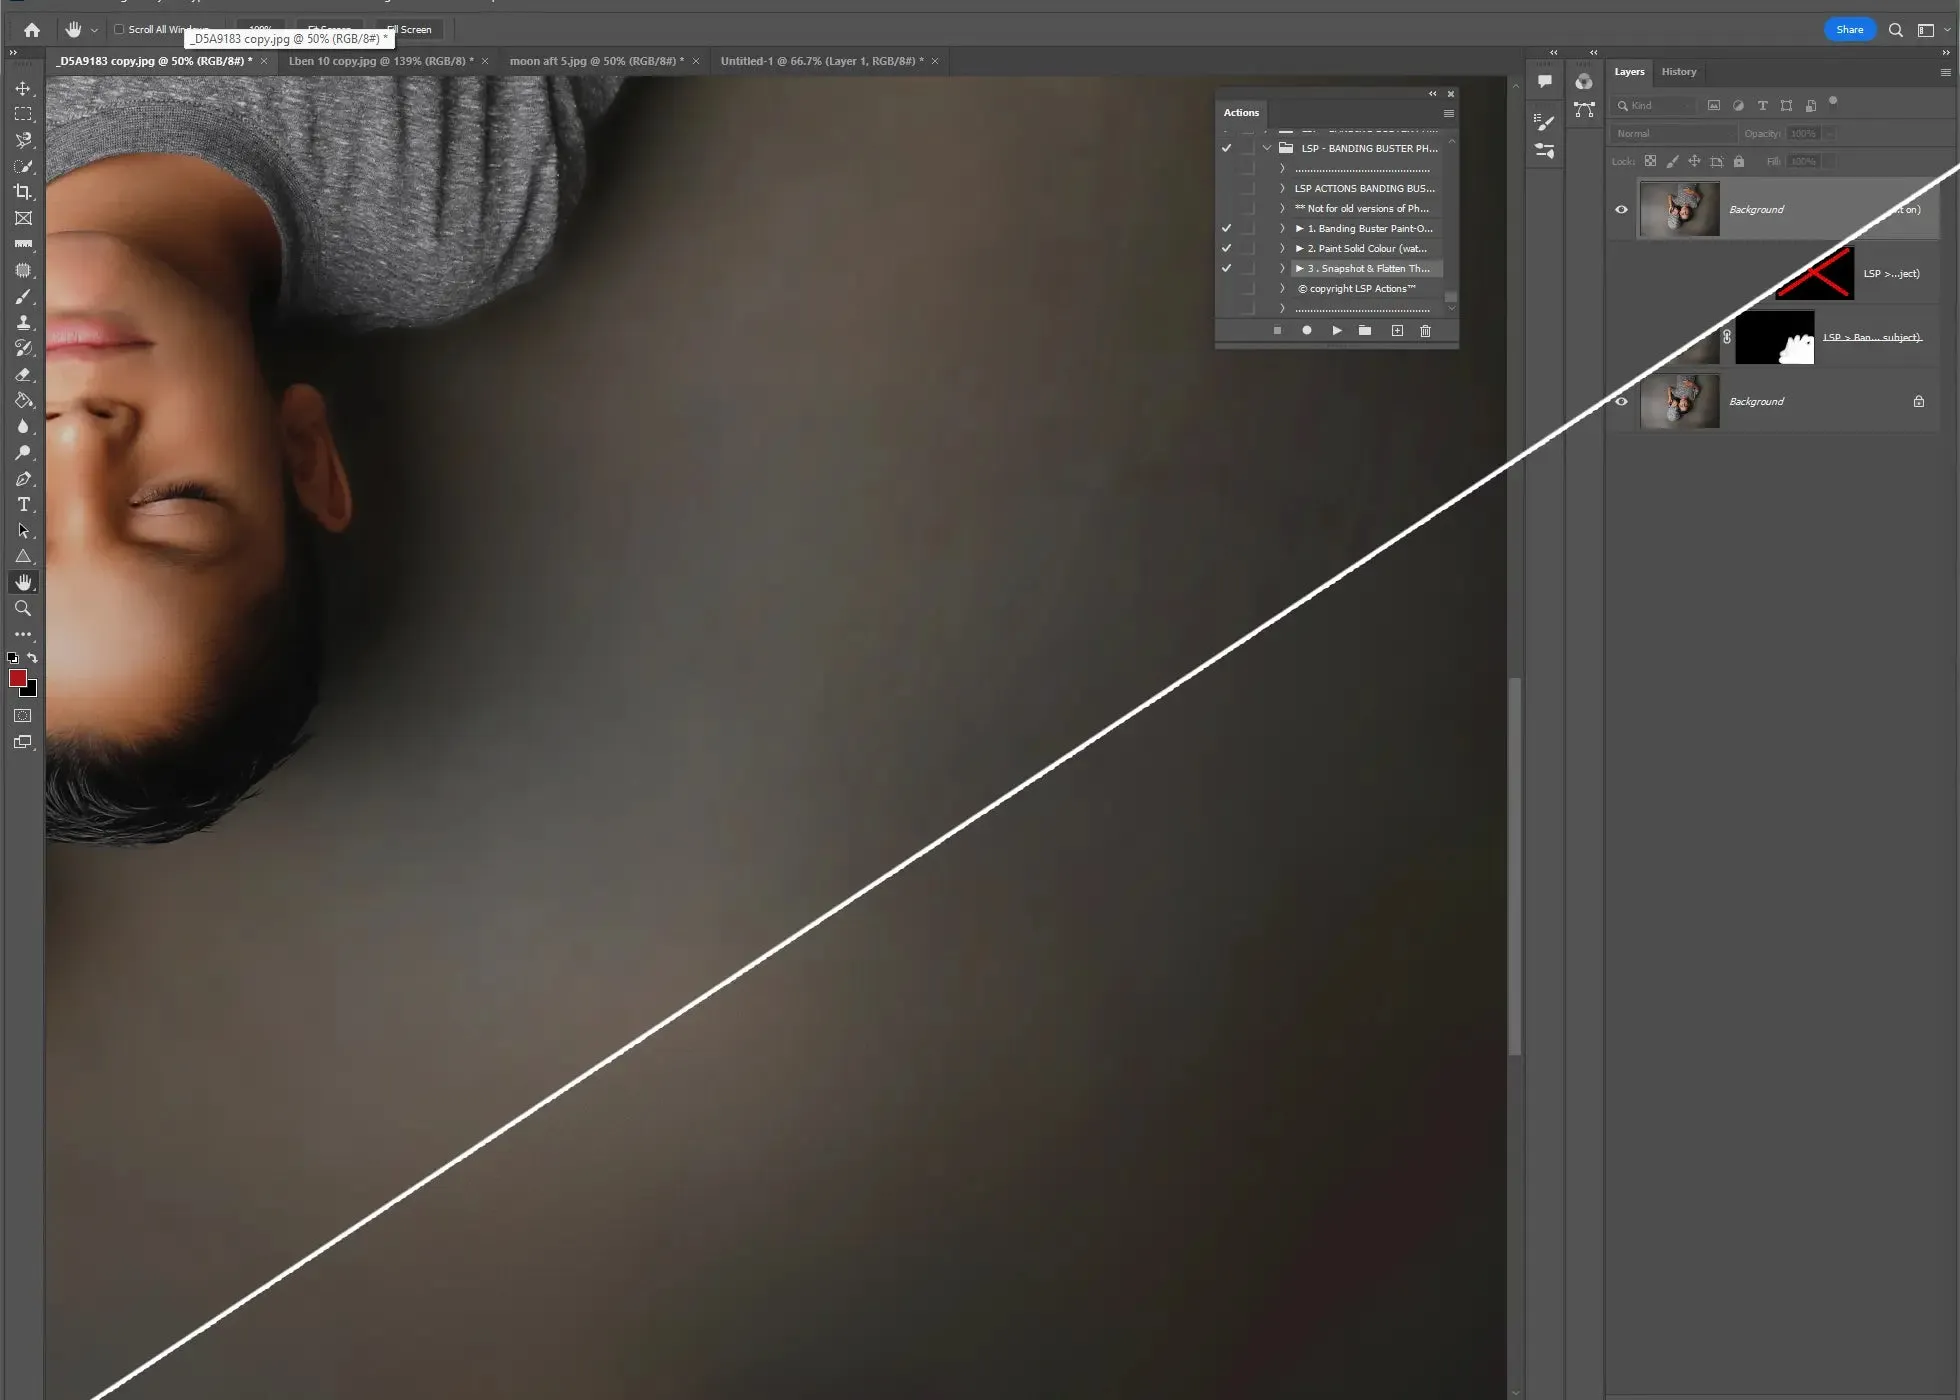The height and width of the screenshot is (1400, 1960).
Task: Hide the top Background layer
Action: point(1621,209)
